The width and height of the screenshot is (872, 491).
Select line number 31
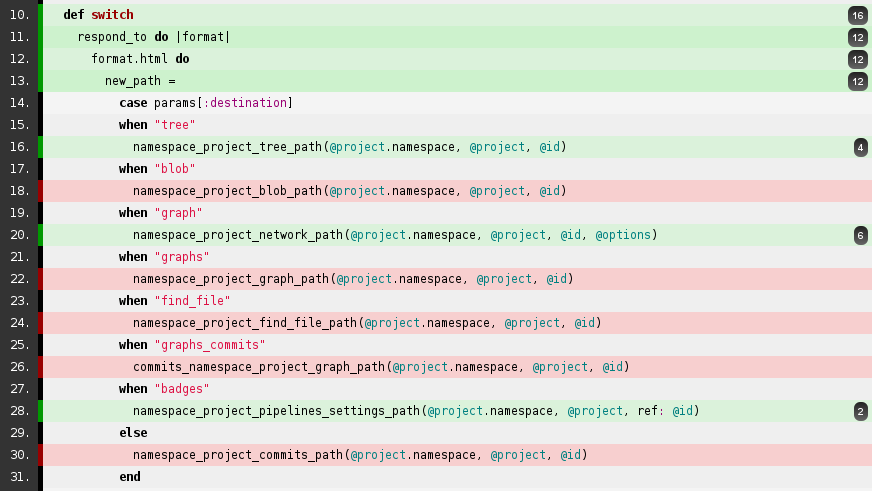(x=19, y=477)
